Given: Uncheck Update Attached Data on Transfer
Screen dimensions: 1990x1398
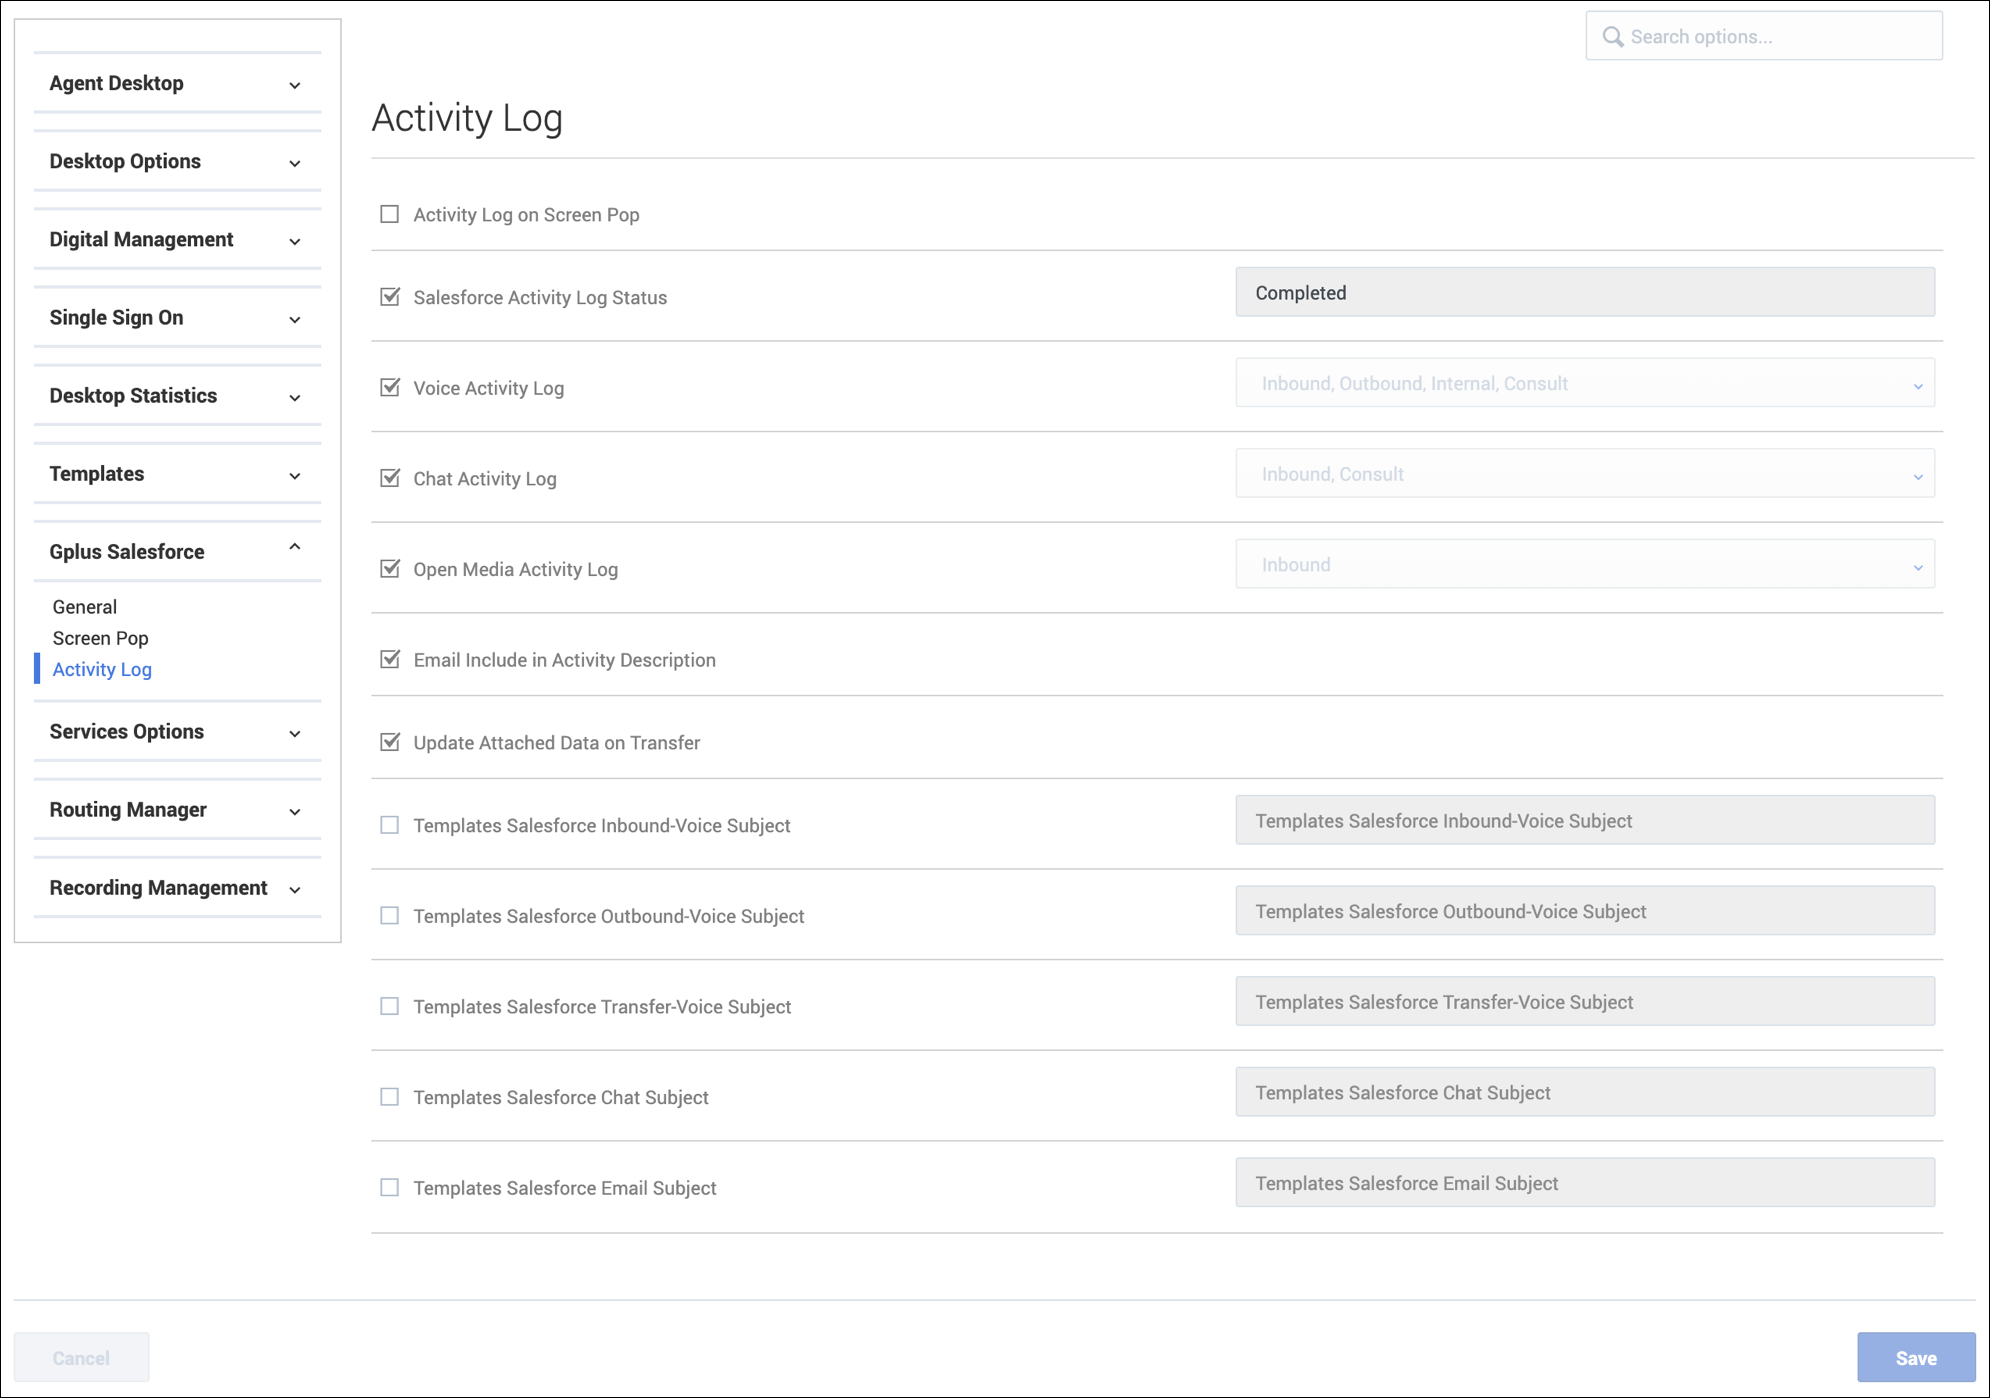Looking at the screenshot, I should click(390, 742).
